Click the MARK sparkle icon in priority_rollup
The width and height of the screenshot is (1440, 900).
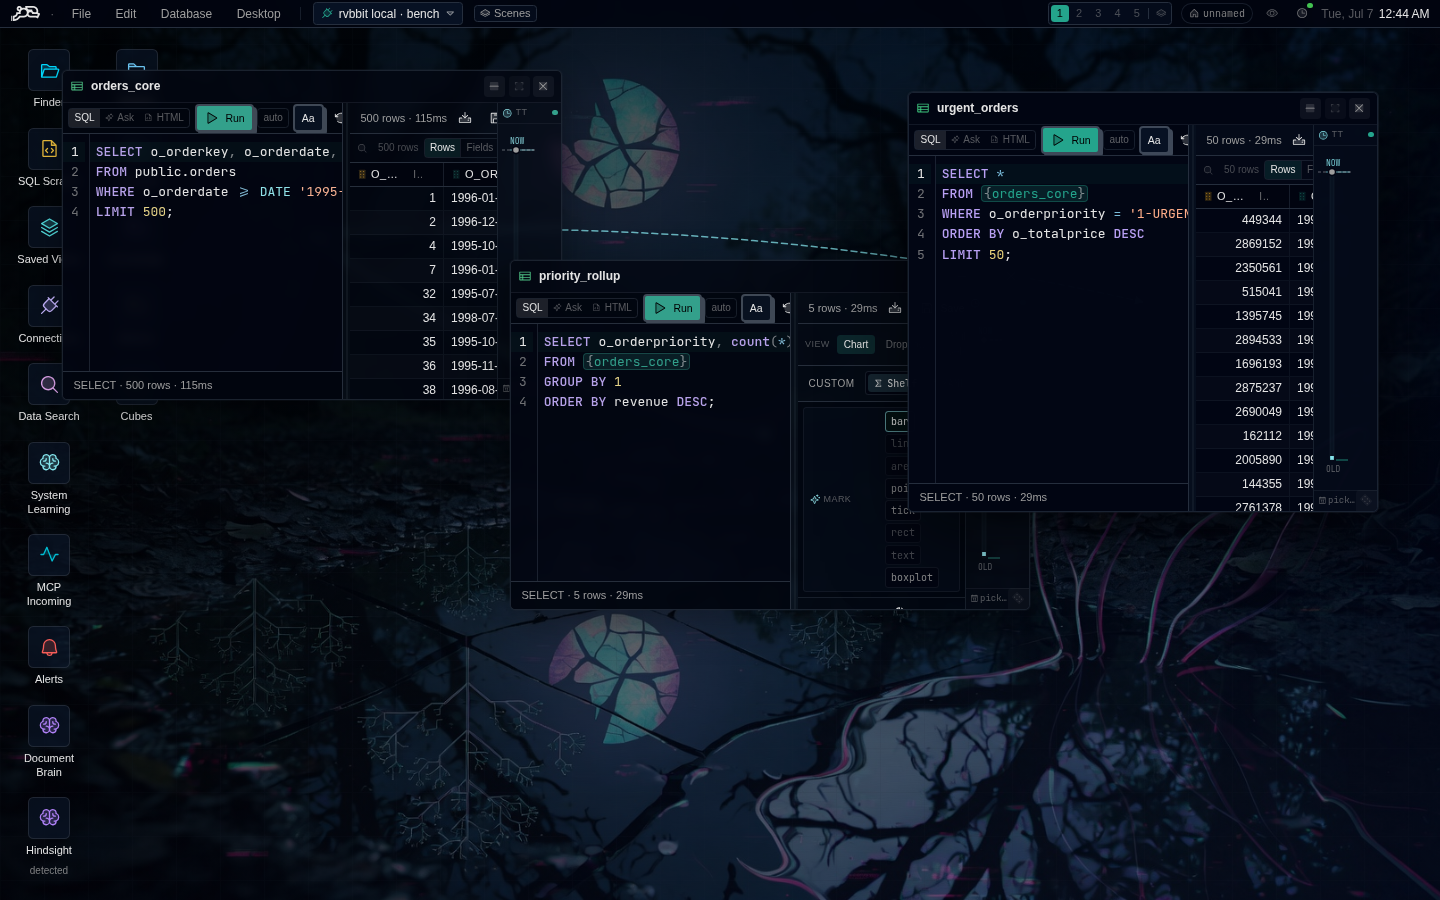tap(815, 499)
